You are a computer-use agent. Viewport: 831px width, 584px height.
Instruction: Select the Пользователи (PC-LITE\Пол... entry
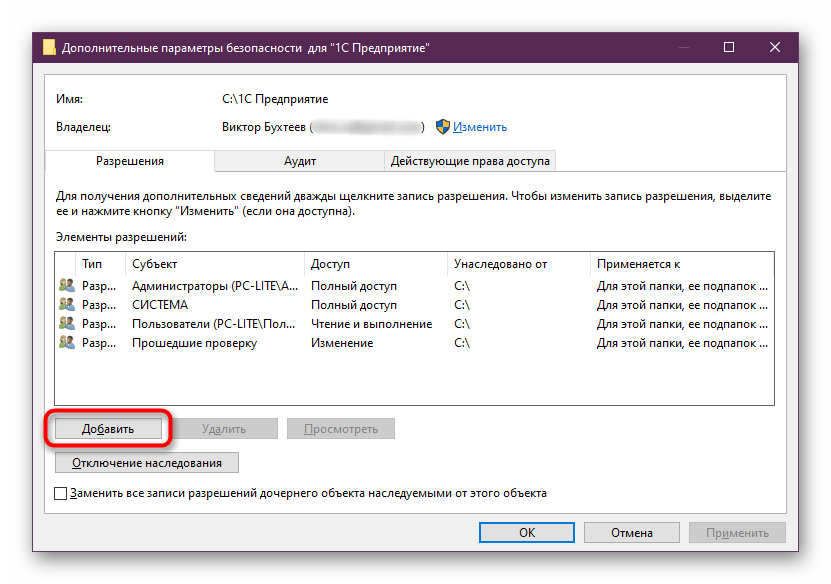tap(214, 324)
